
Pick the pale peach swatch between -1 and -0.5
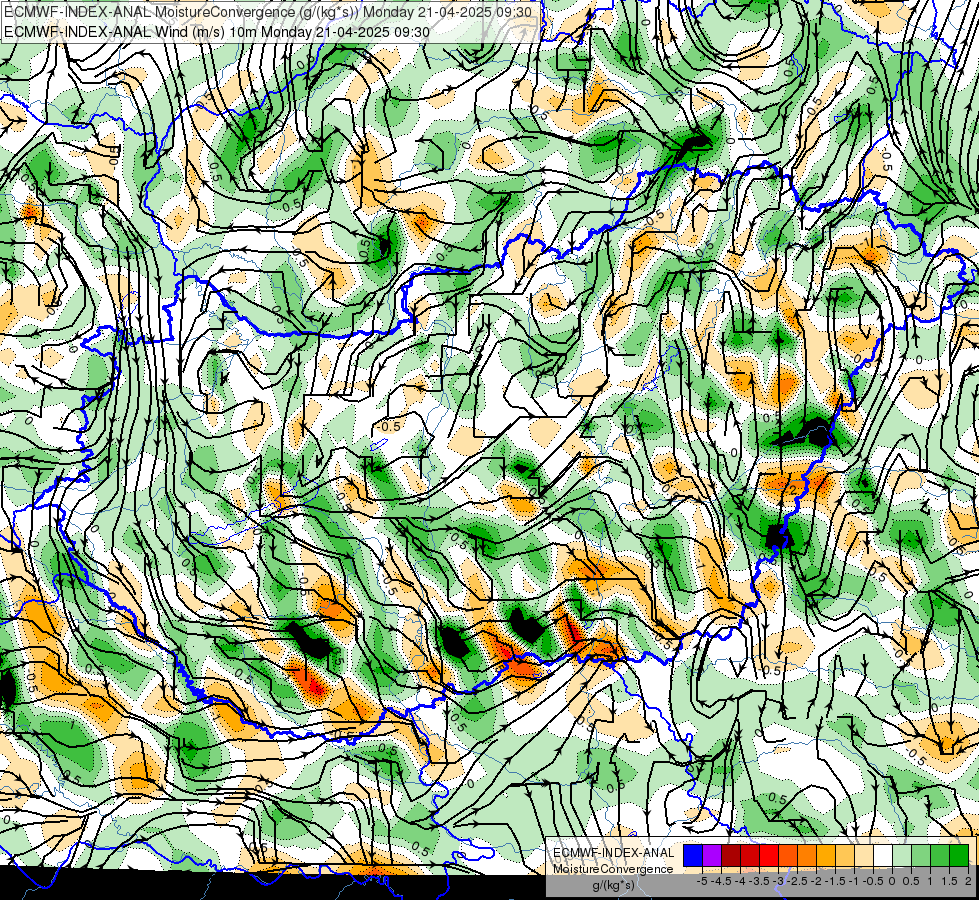click(x=864, y=855)
